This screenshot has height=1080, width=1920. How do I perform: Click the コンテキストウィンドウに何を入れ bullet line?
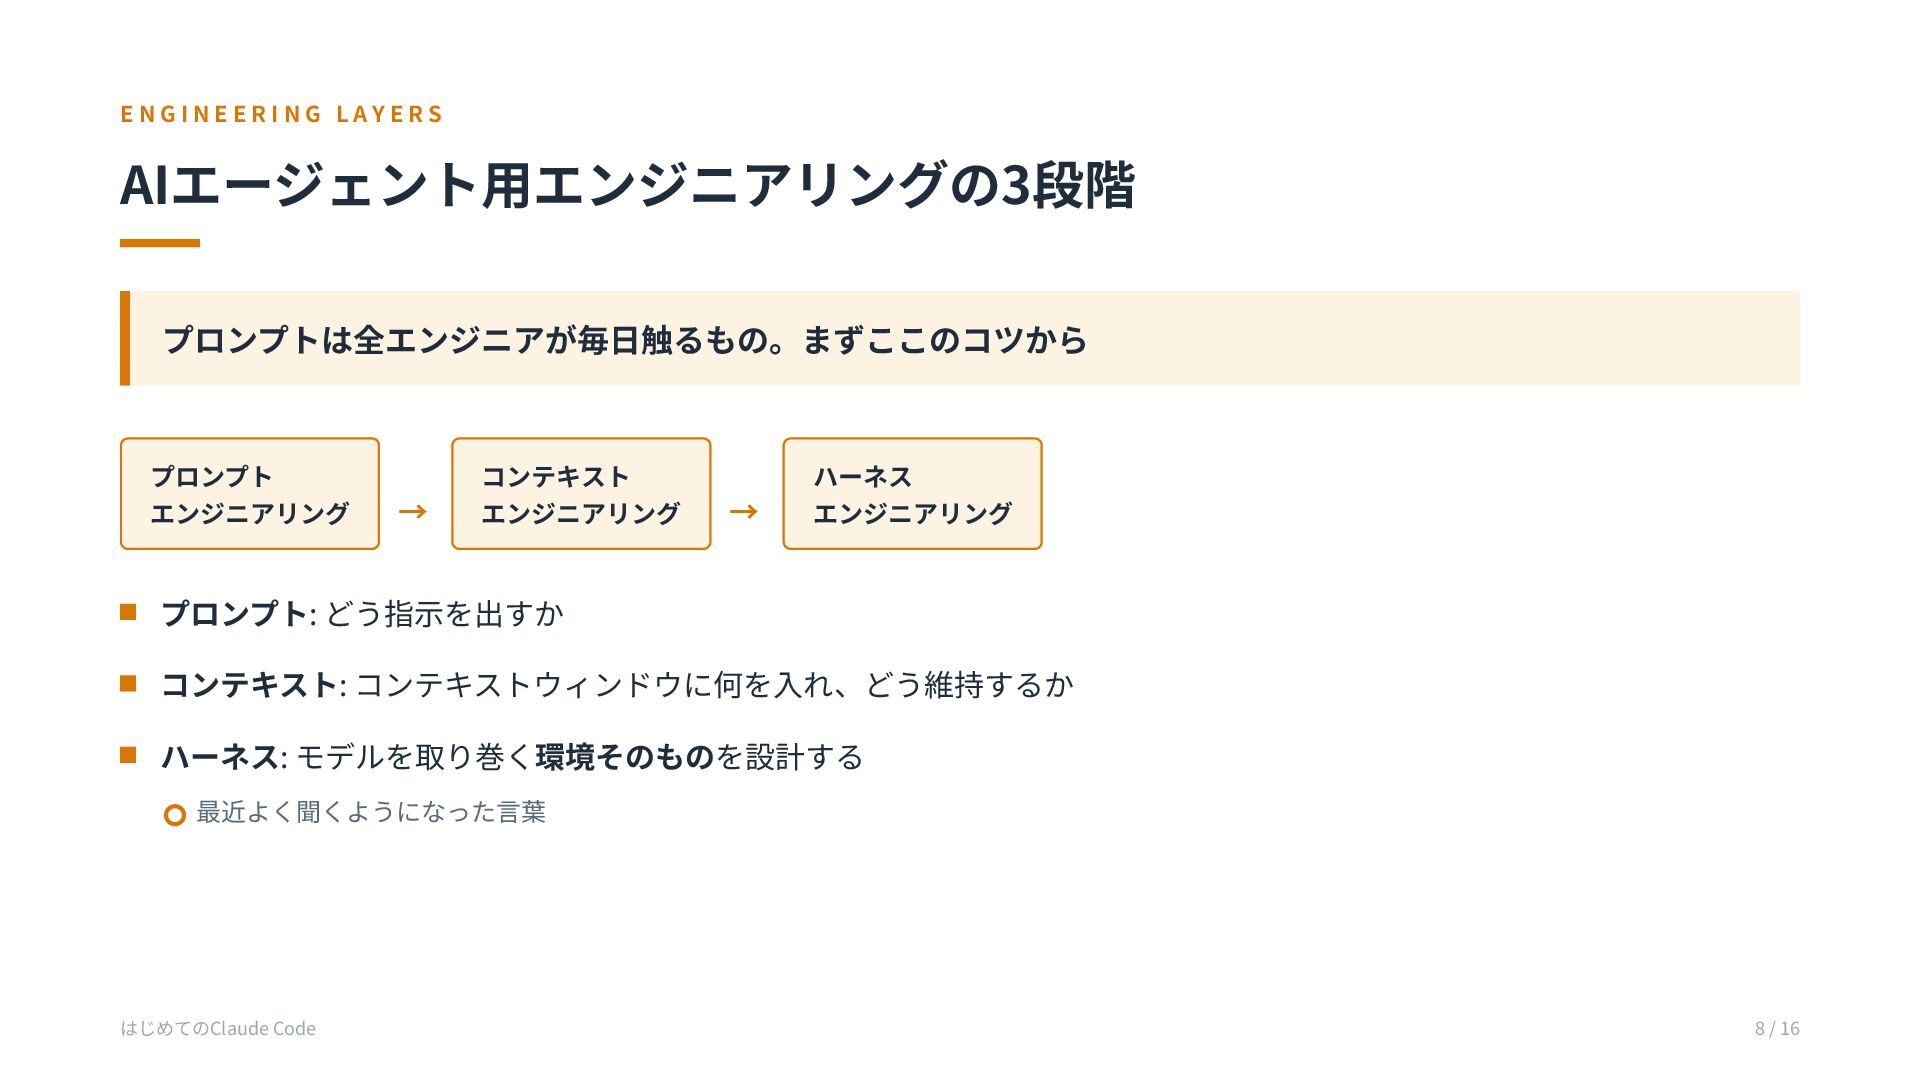(617, 685)
